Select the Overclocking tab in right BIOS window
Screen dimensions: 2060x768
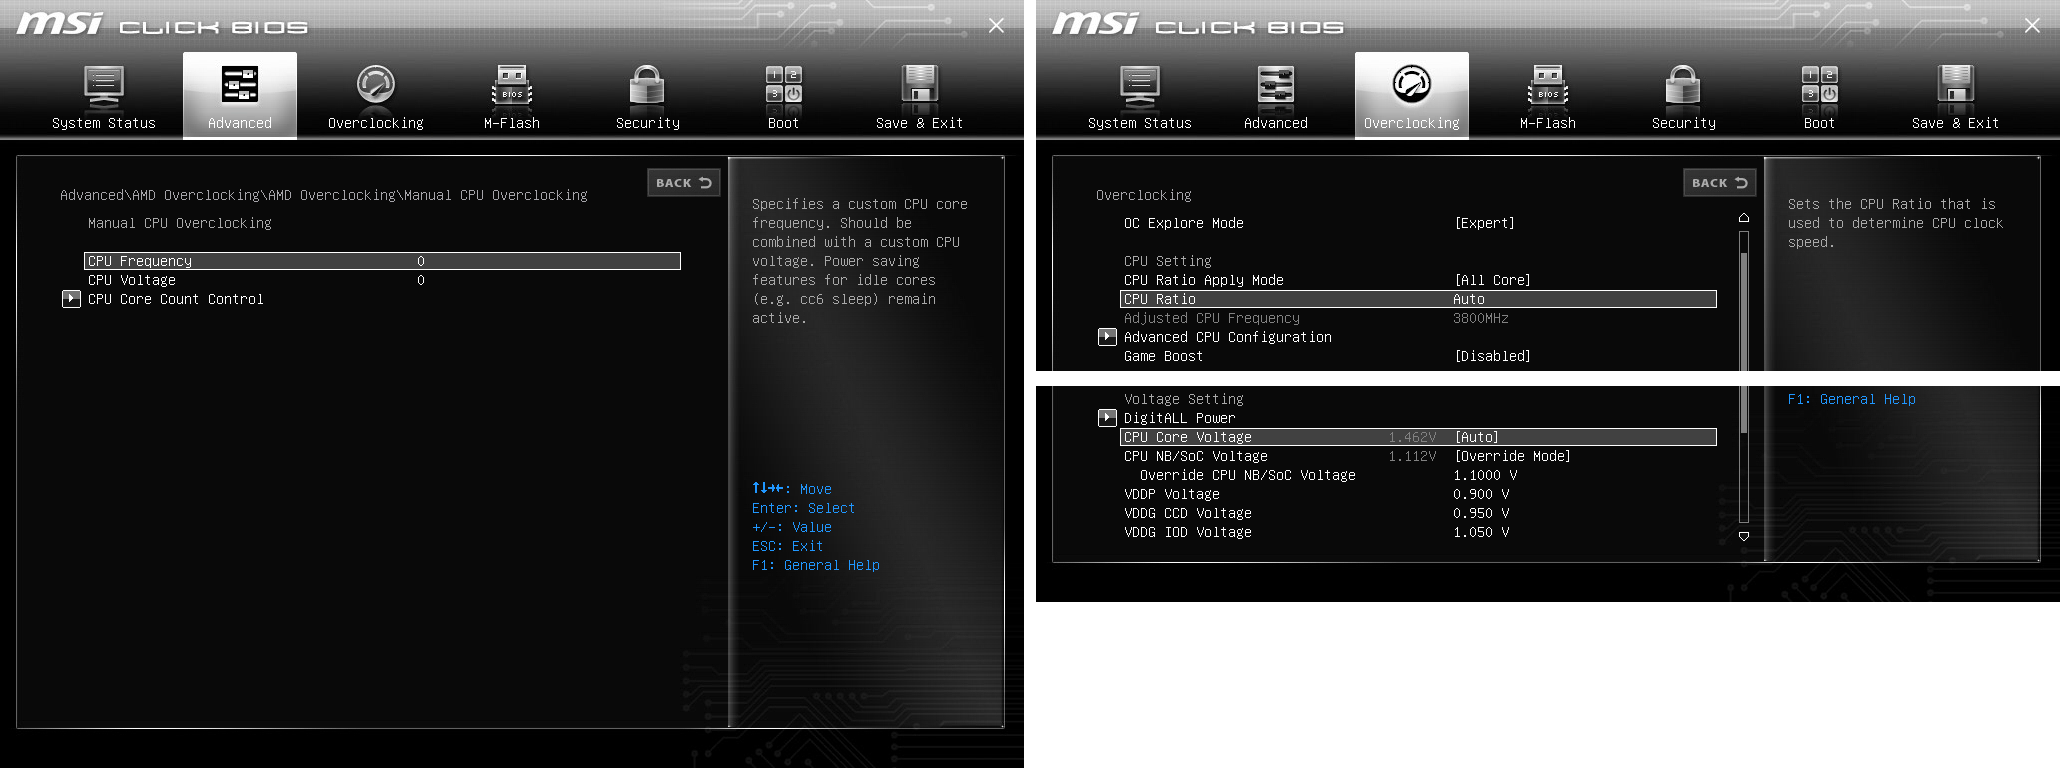click(x=1412, y=95)
